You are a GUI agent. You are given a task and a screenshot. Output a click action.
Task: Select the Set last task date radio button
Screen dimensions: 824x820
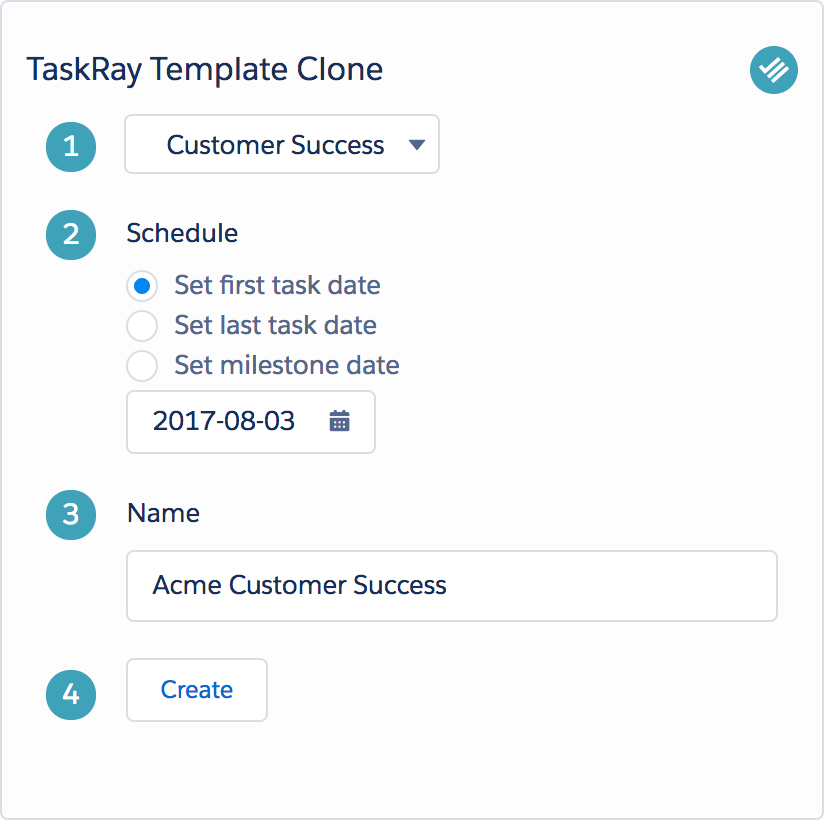[x=142, y=326]
